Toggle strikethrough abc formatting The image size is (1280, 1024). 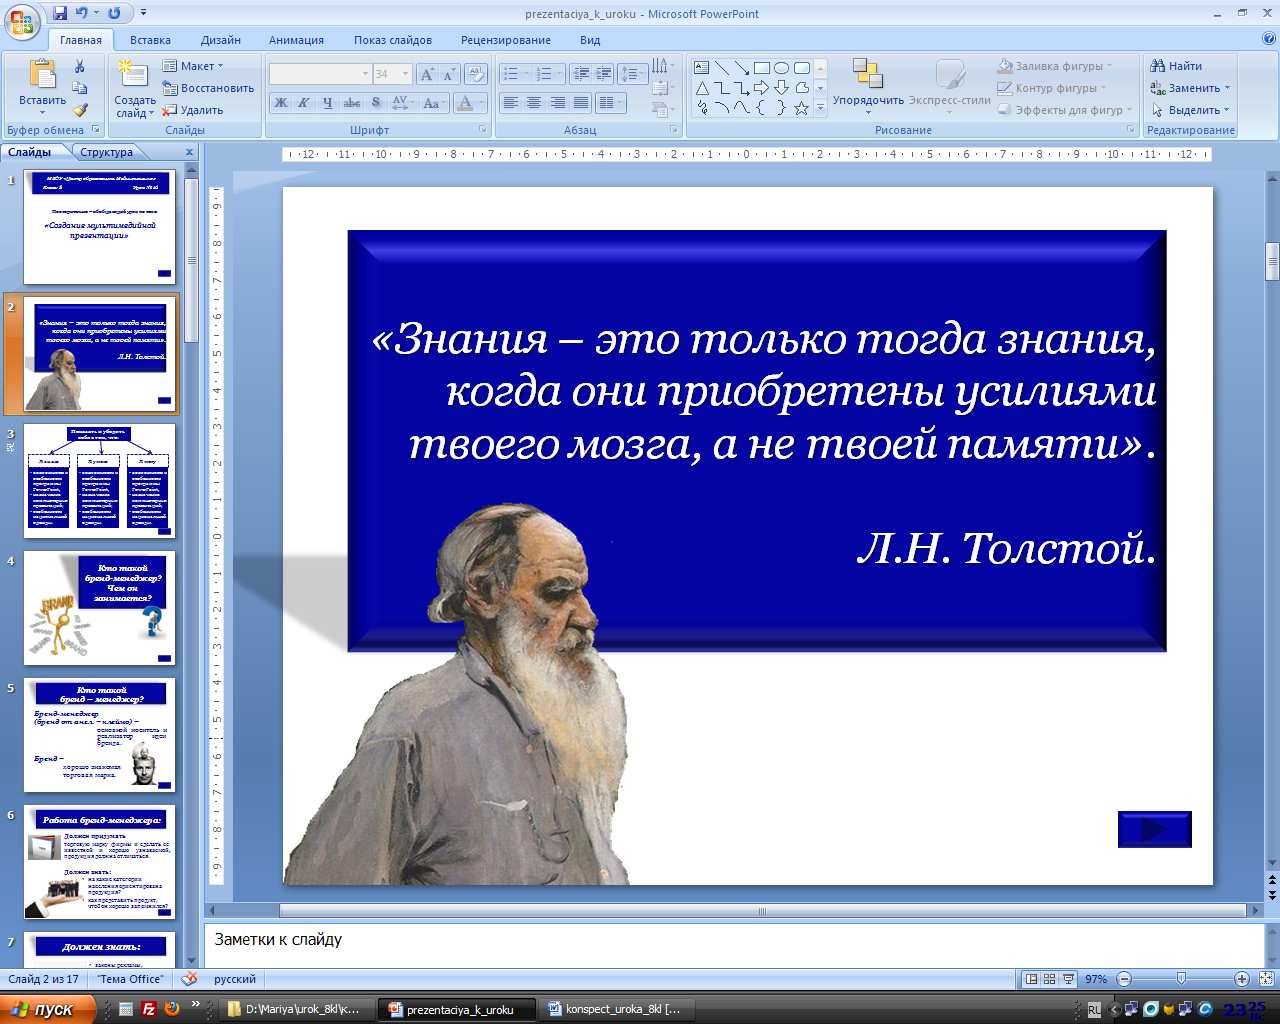click(x=351, y=103)
